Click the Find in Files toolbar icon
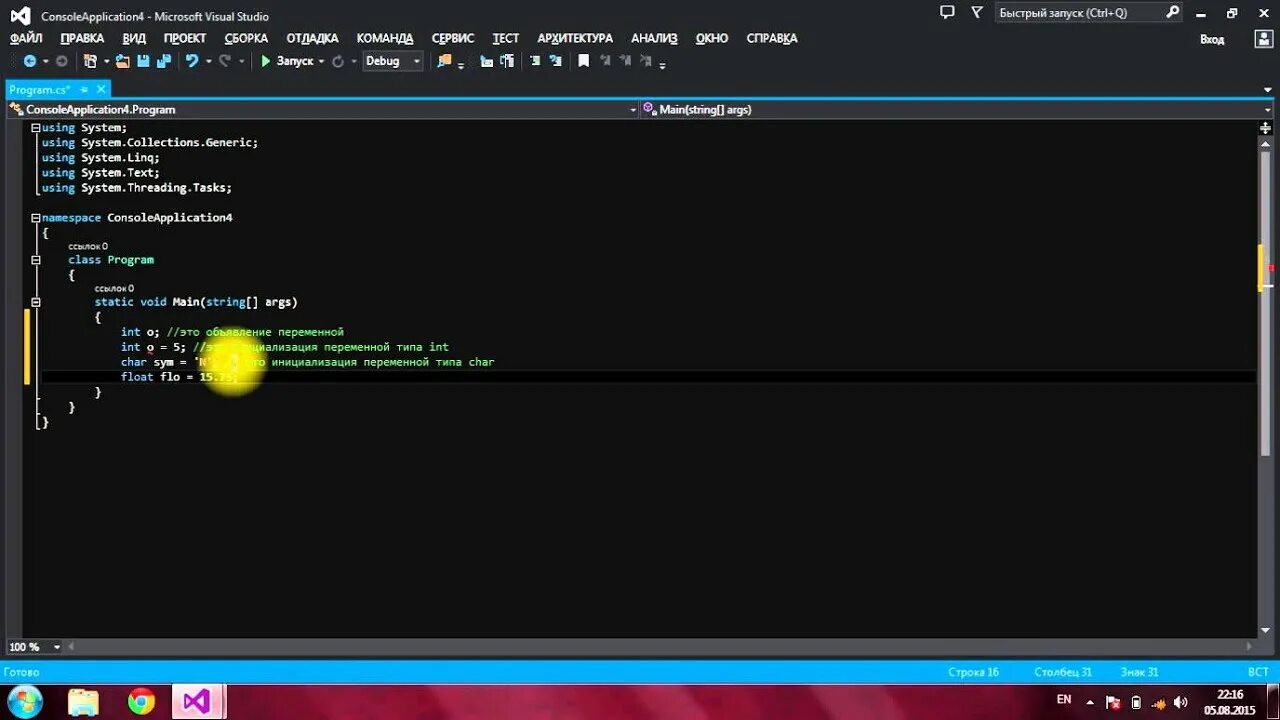Image resolution: width=1280 pixels, height=720 pixels. coord(444,61)
